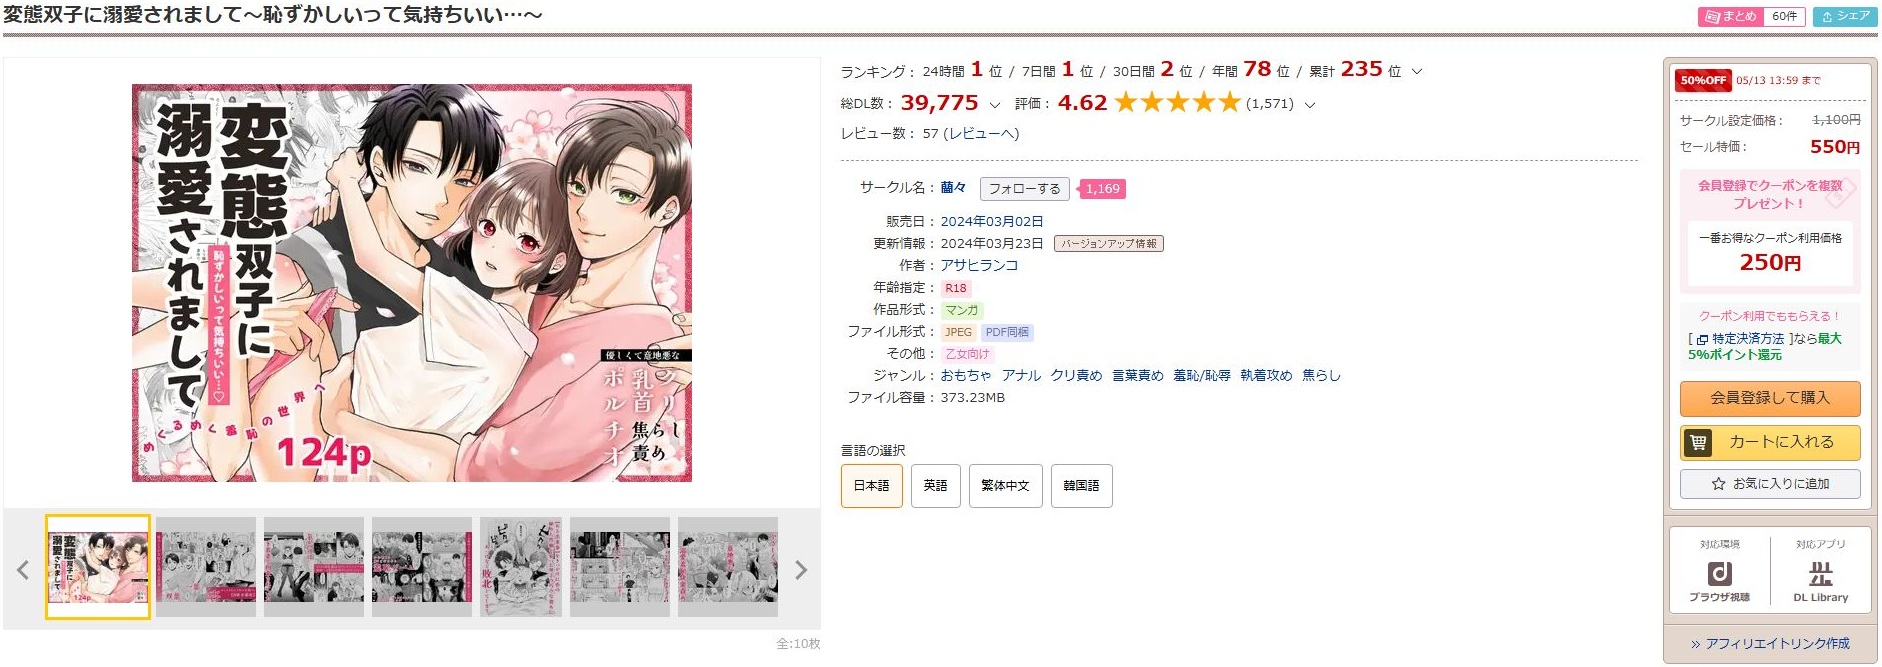The height and width of the screenshot is (667, 1882).
Task: Select 韓国語 language option
Action: point(1081,486)
